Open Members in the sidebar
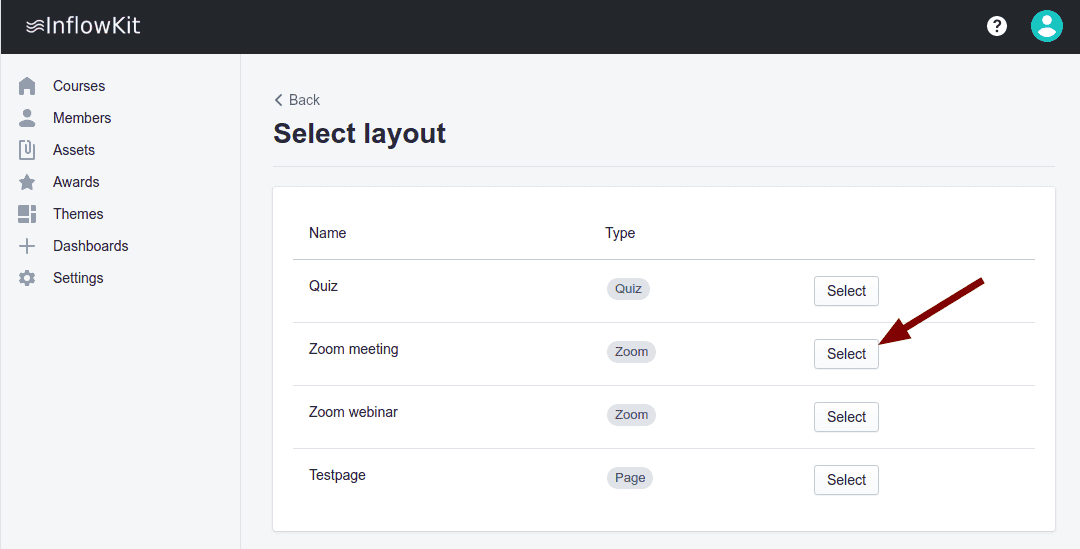 pos(82,118)
